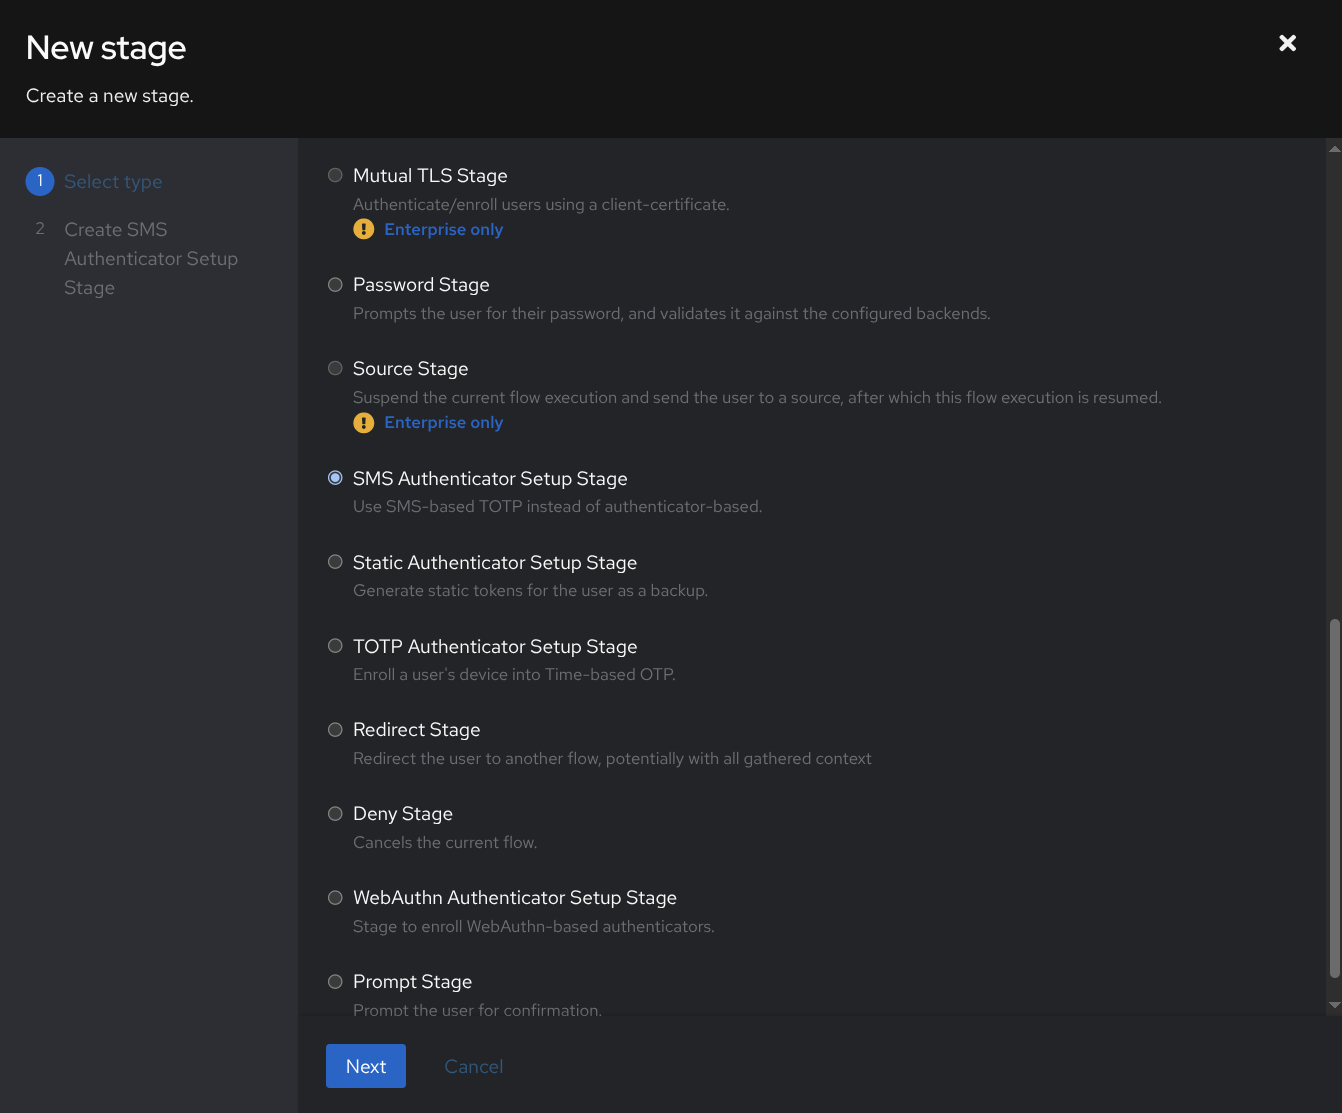Open Enterprise only link for Mutual TLS
The height and width of the screenshot is (1113, 1342).
pyautogui.click(x=443, y=230)
